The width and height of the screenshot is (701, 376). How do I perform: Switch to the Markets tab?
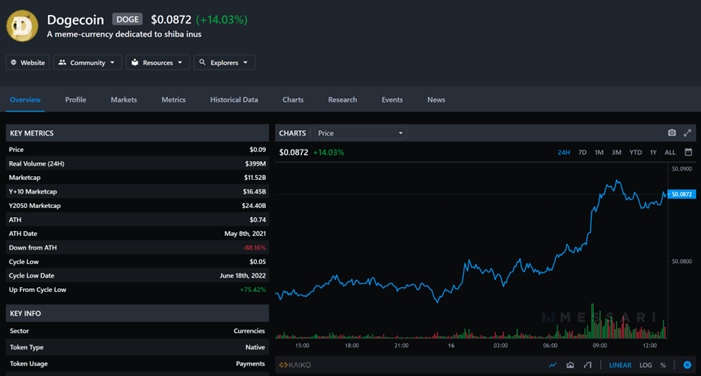pyautogui.click(x=124, y=100)
